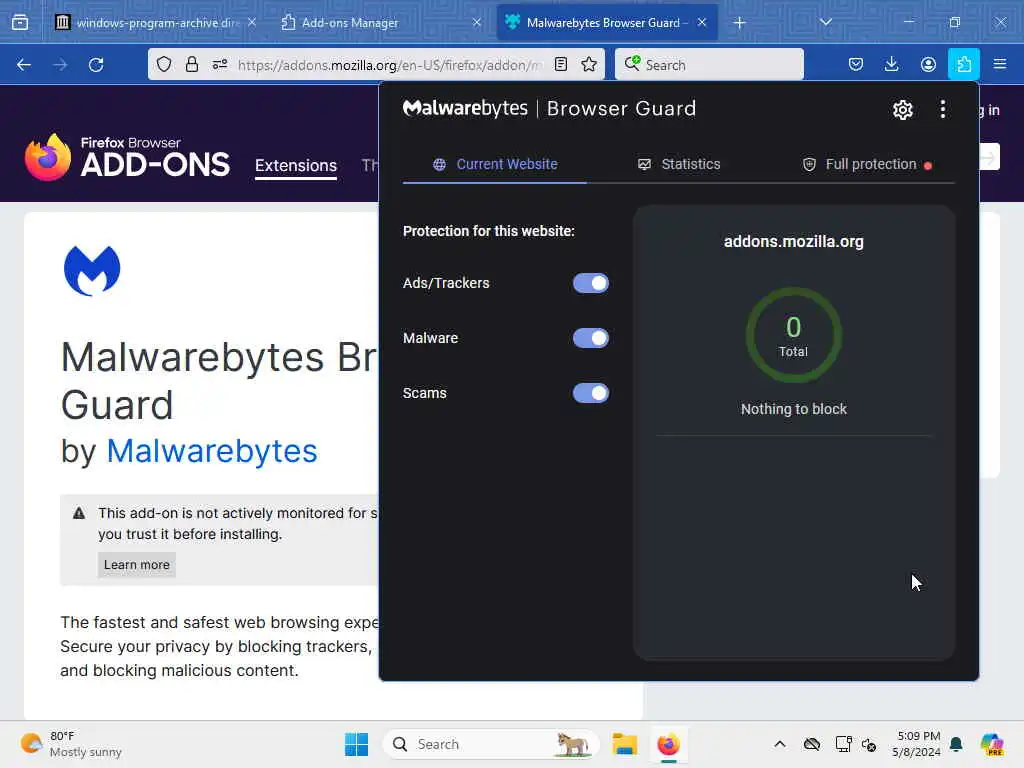Toggle reader view icon
The image size is (1024, 768).
560,64
